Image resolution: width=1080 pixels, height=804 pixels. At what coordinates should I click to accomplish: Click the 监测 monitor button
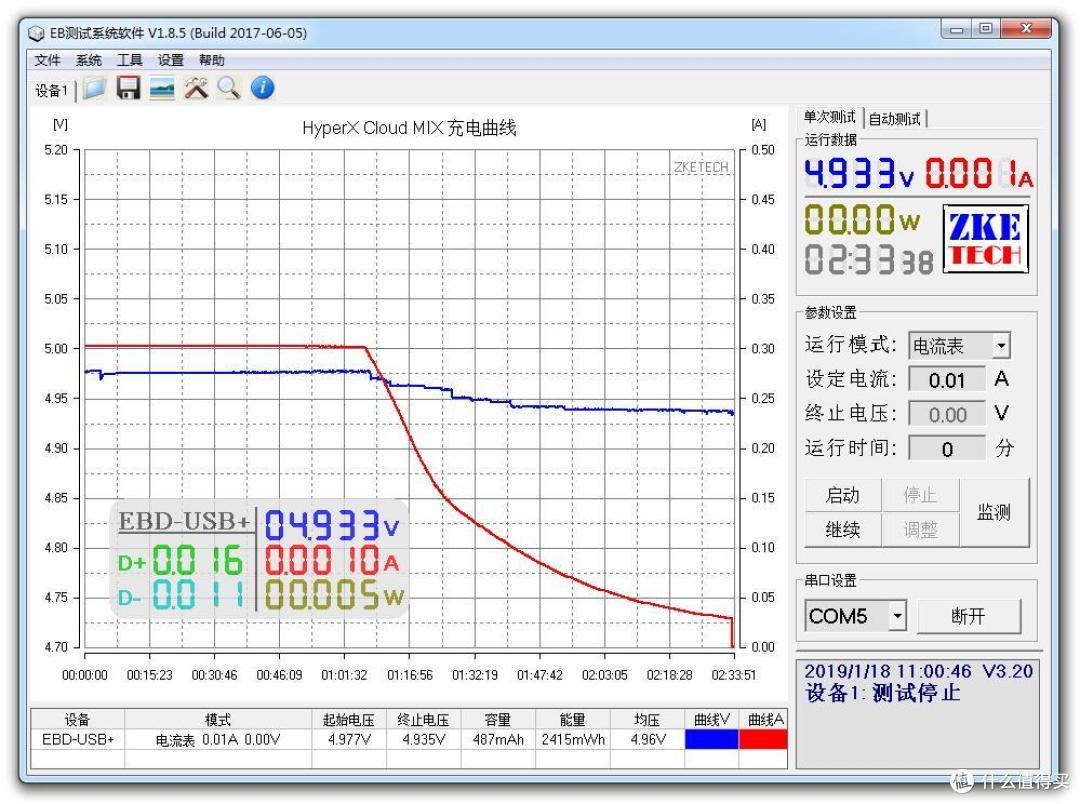point(994,512)
